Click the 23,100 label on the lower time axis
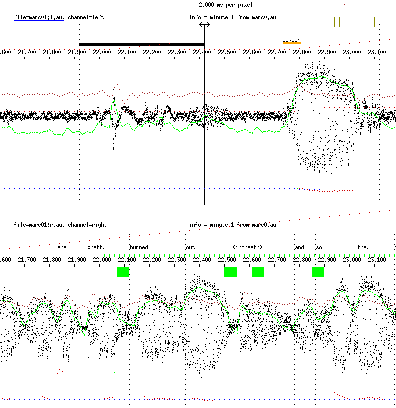Viewport: 396px width, 408px height. coord(377,259)
